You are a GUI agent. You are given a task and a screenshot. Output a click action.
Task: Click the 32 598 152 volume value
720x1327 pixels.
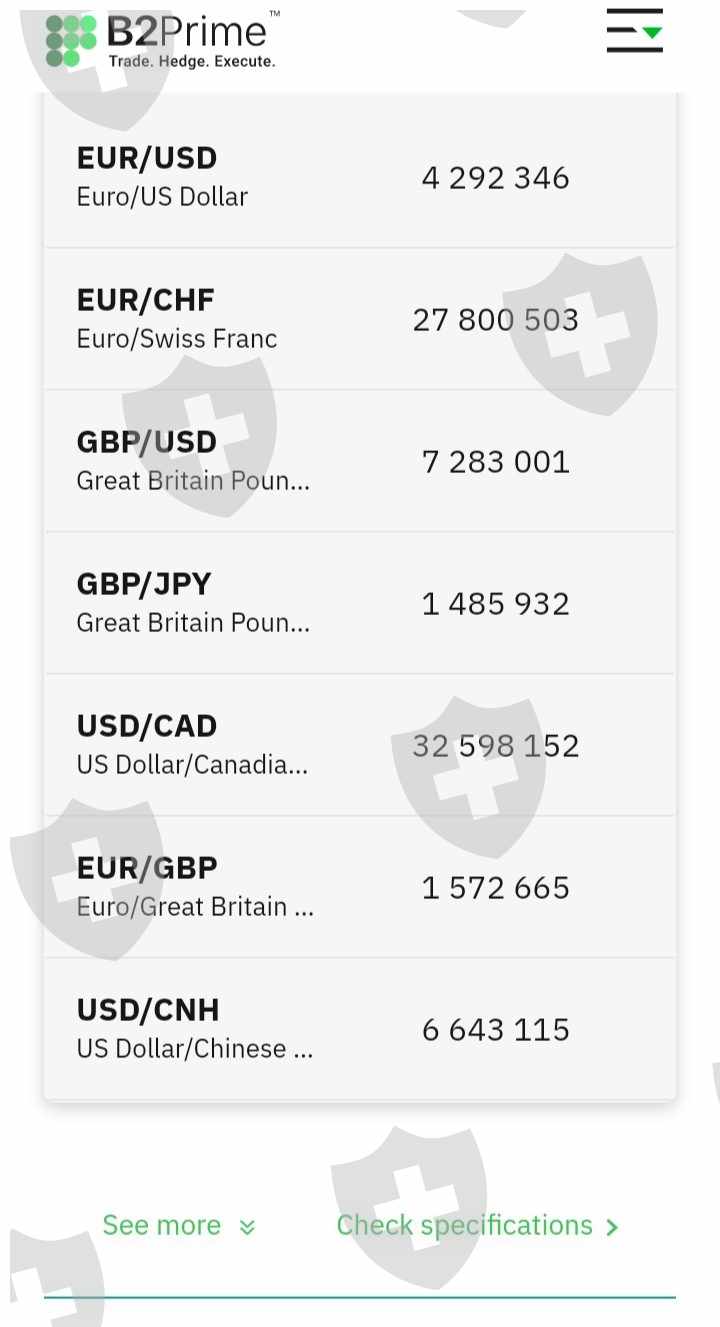[x=495, y=746]
